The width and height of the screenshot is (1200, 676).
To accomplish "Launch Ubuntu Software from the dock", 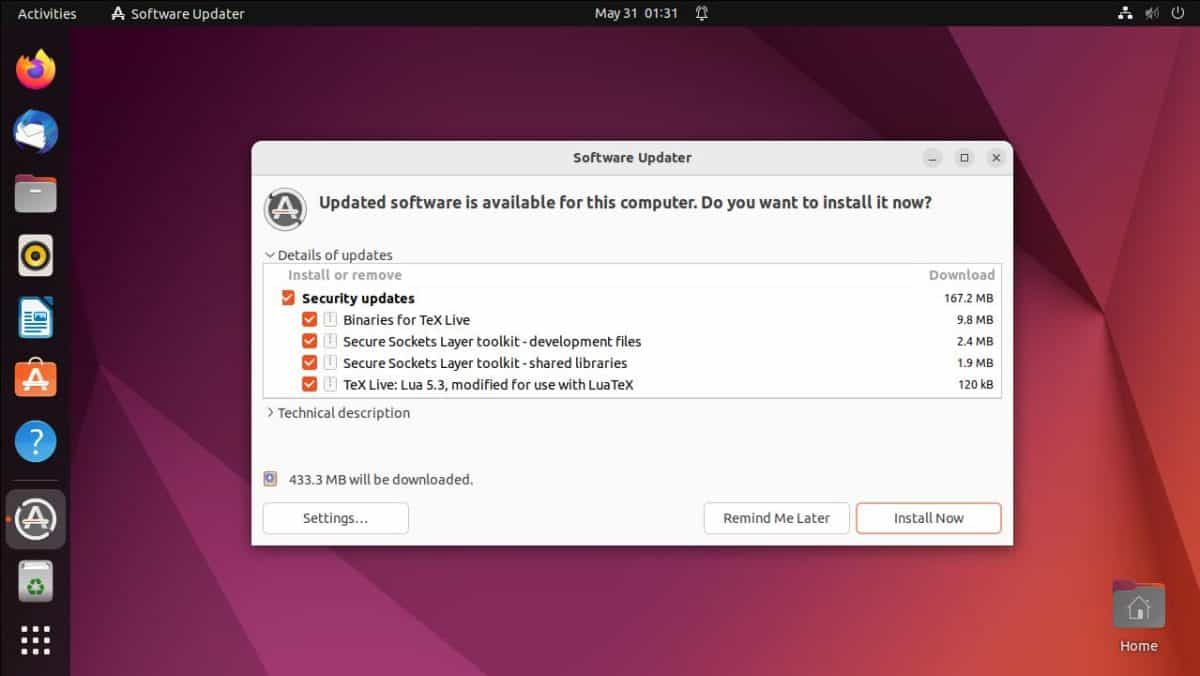I will (35, 379).
